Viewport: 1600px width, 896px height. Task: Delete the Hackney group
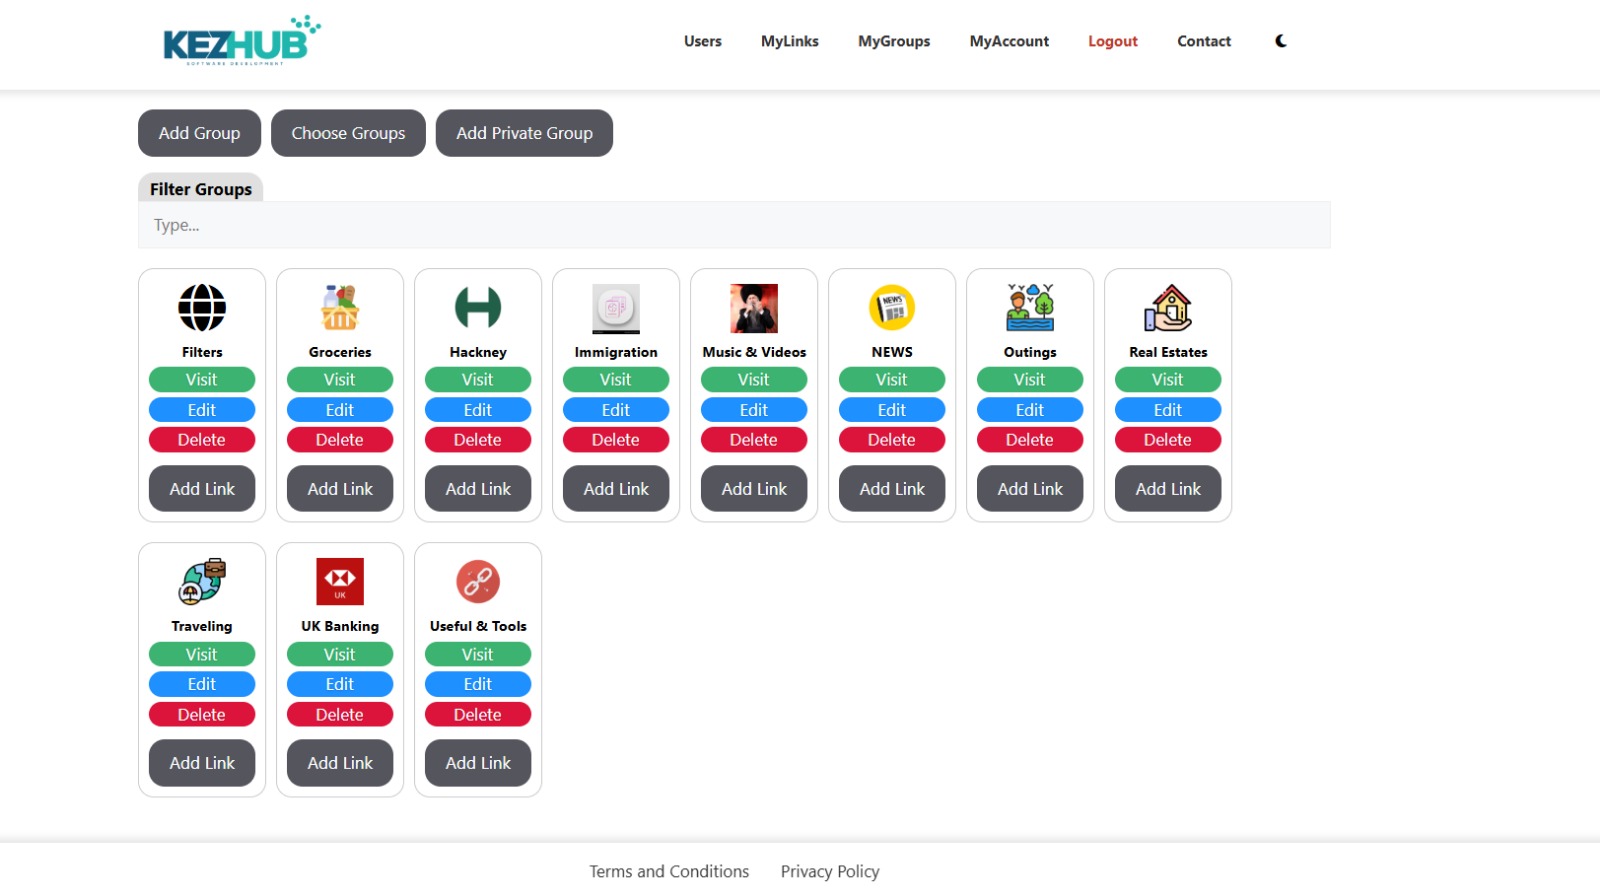478,440
